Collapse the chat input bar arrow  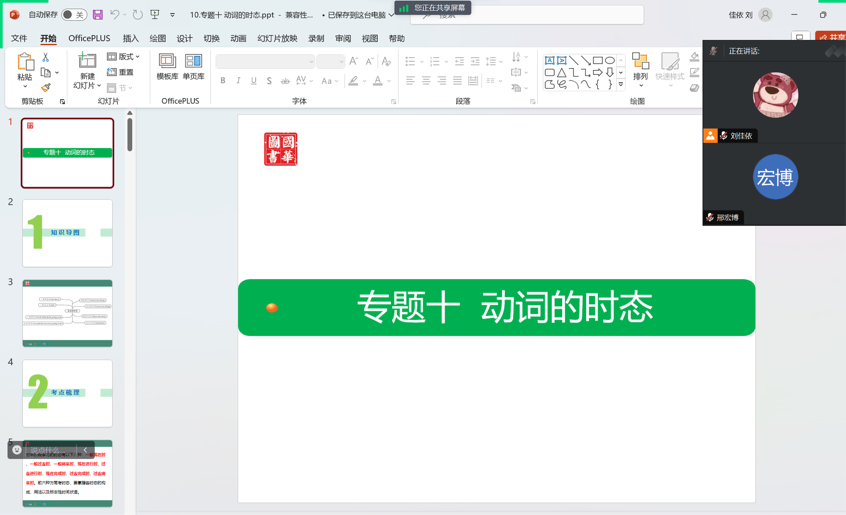tap(85, 450)
